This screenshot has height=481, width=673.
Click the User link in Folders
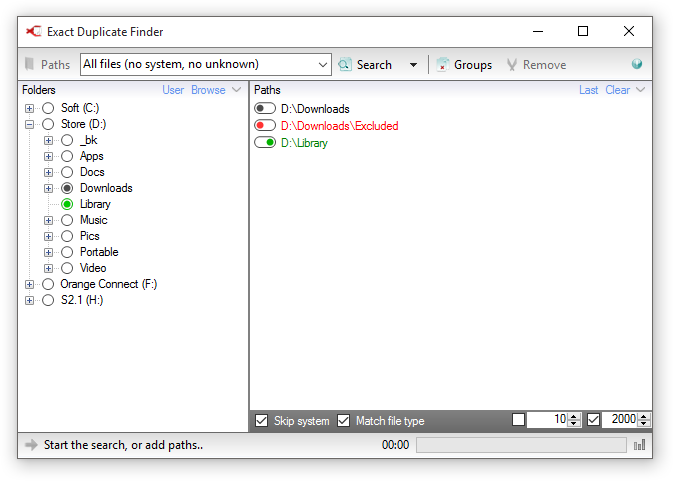(x=173, y=90)
